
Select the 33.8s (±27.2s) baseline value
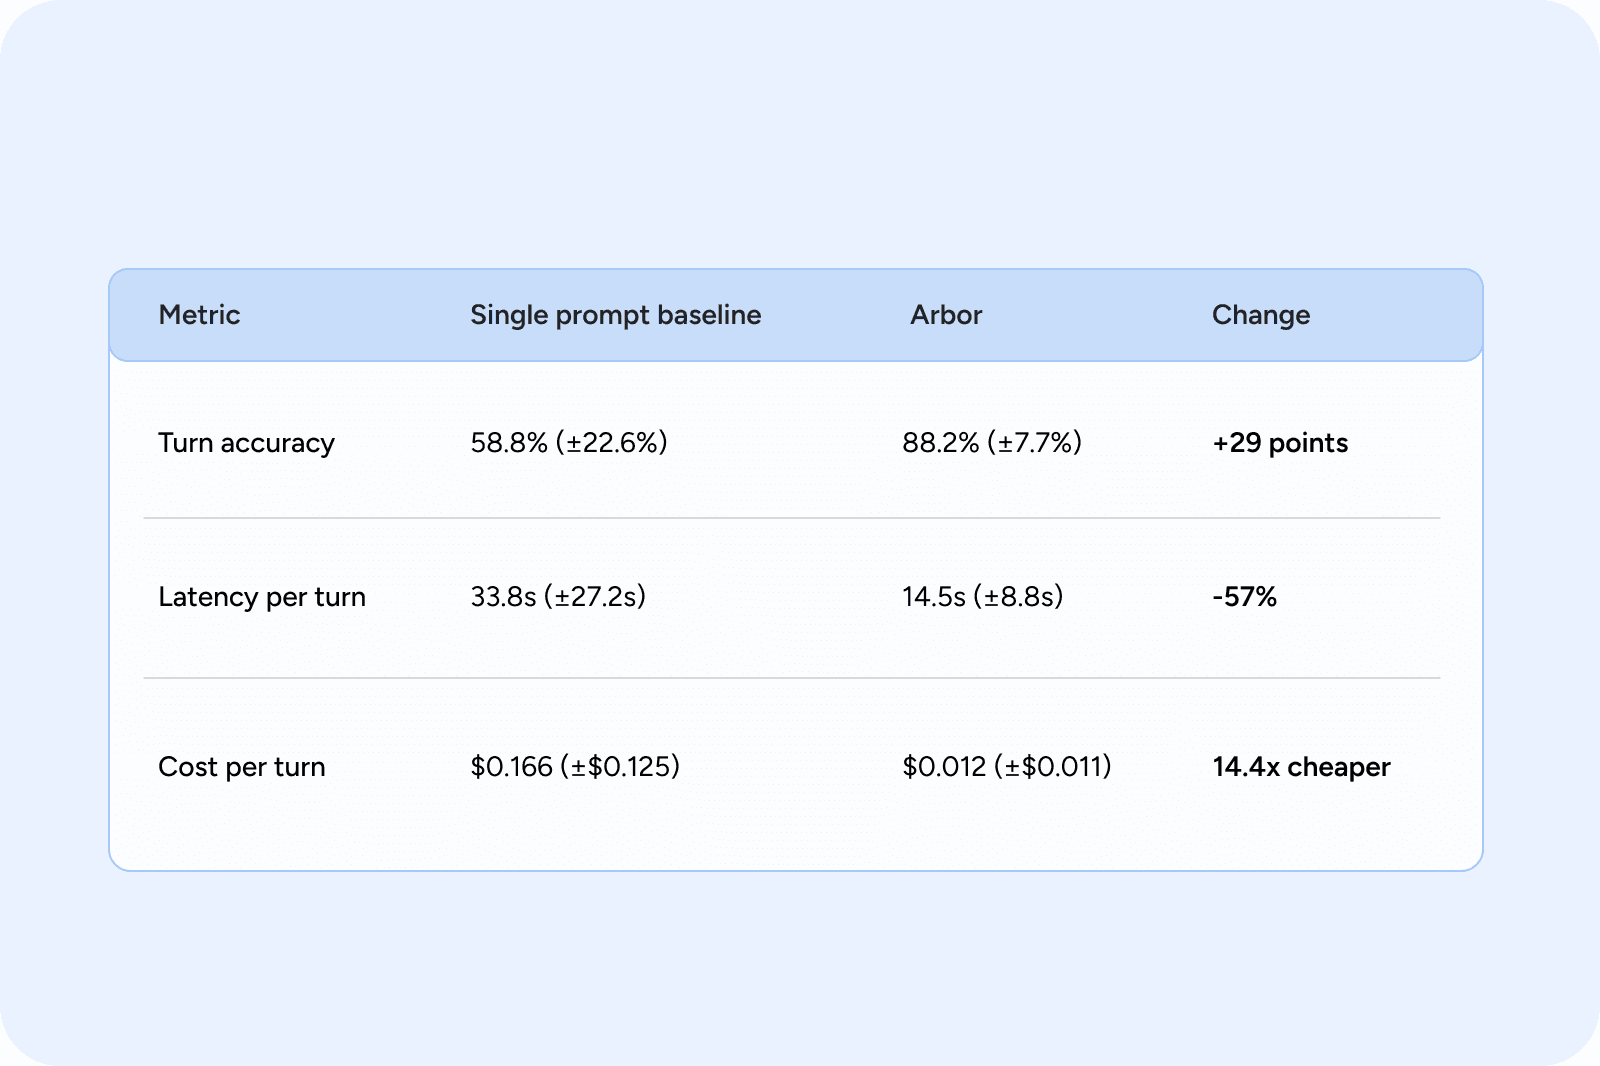[558, 597]
